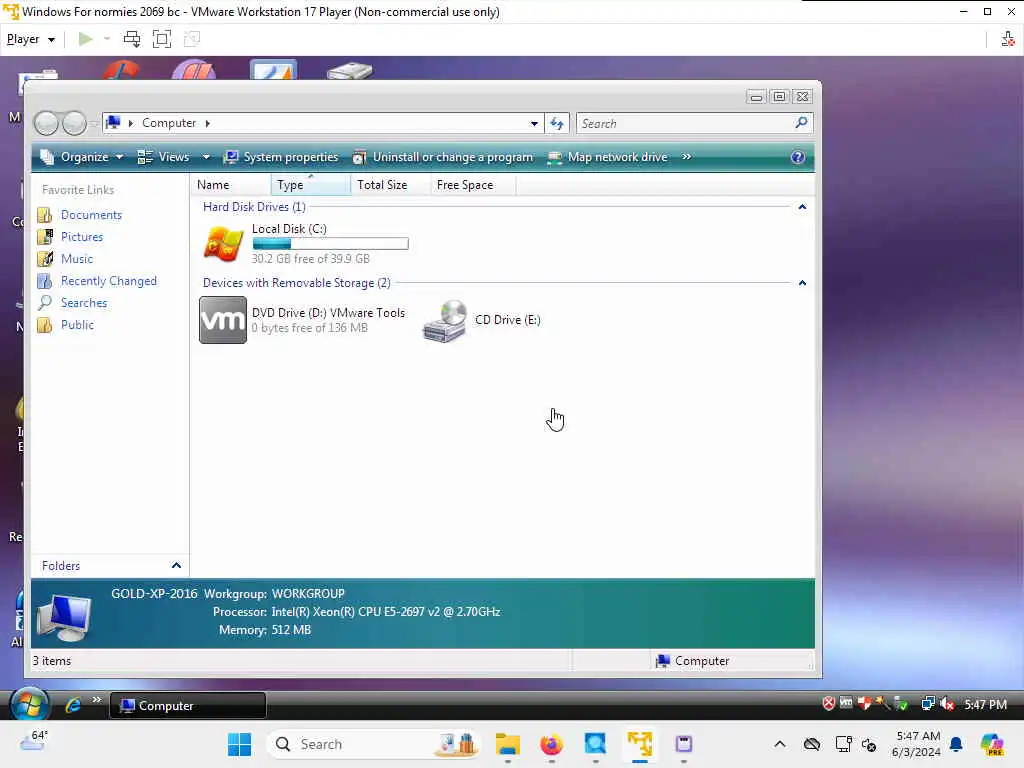The image size is (1024, 768).
Task: Show more toolbar commands chevron
Action: [x=686, y=157]
